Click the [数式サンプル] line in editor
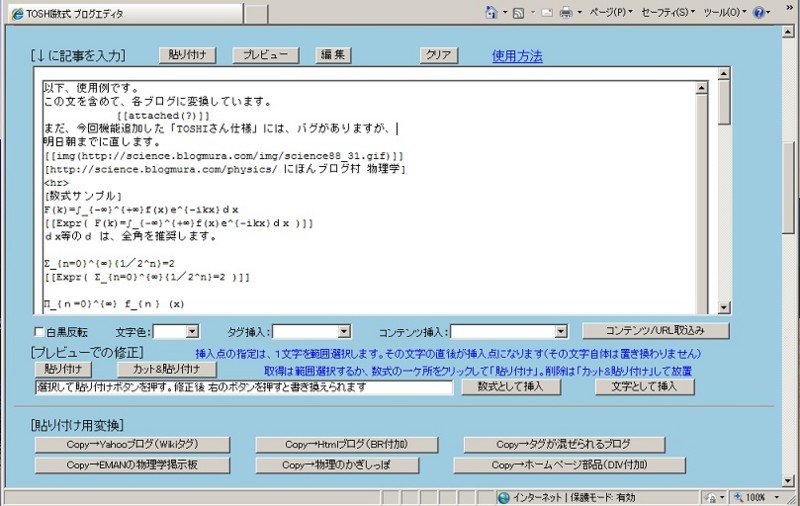800x506 pixels. tap(83, 196)
